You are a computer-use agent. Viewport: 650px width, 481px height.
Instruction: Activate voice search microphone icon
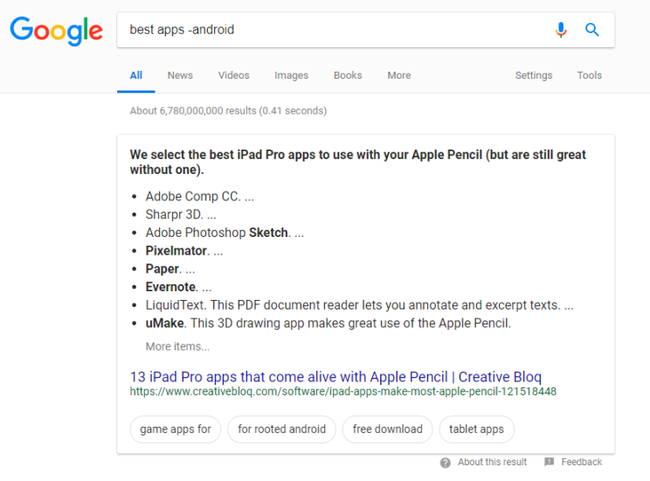[x=561, y=30]
